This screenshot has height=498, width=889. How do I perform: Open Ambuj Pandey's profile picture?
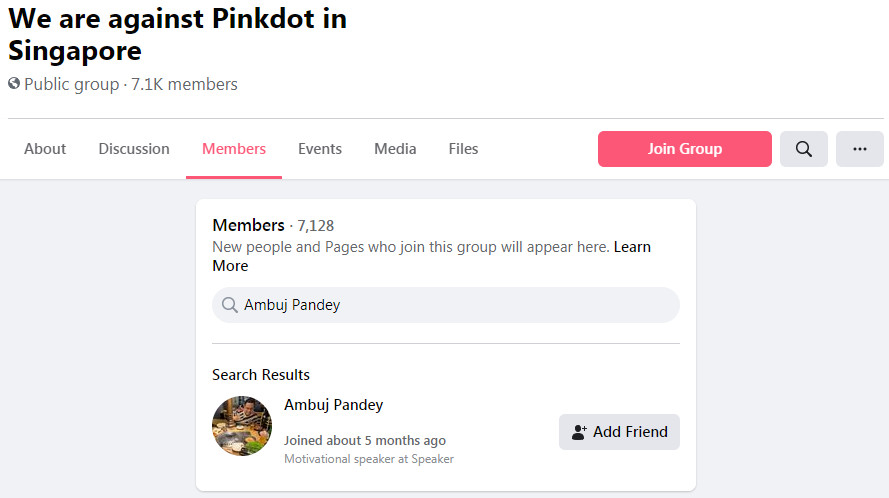242,426
